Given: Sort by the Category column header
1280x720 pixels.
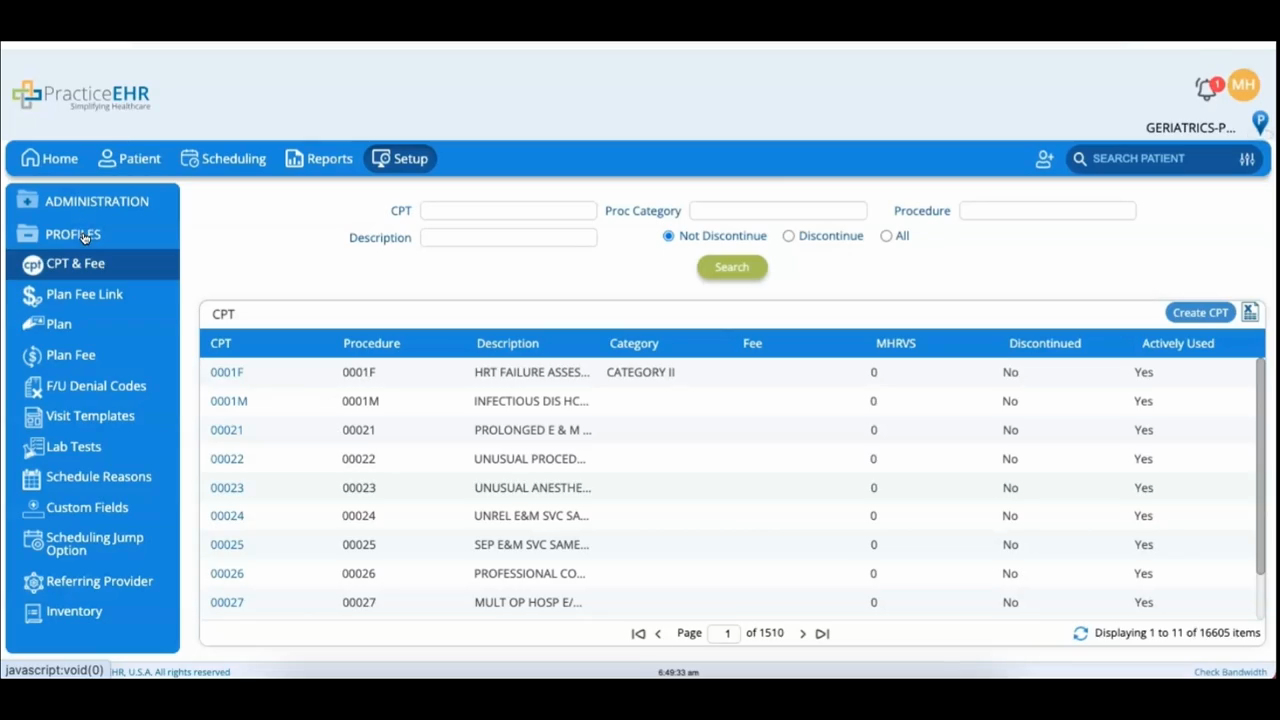Looking at the screenshot, I should (634, 343).
